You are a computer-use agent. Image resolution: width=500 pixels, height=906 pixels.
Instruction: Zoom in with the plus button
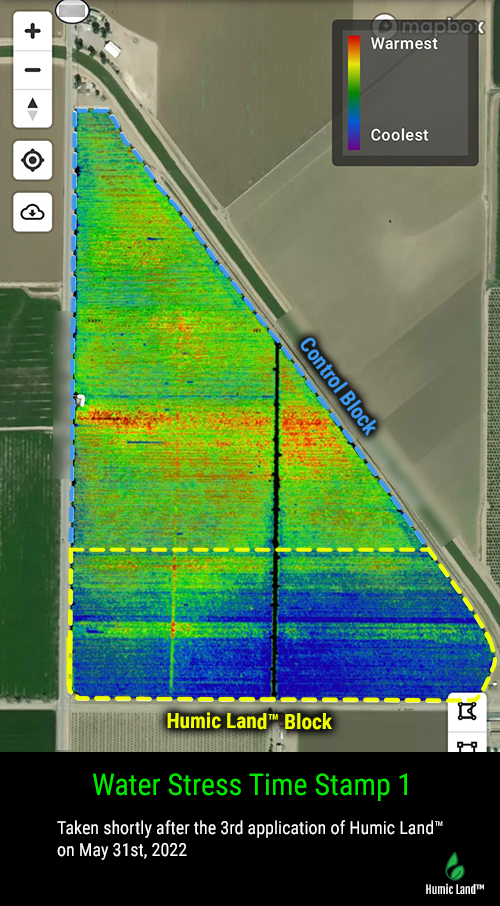coord(32,31)
